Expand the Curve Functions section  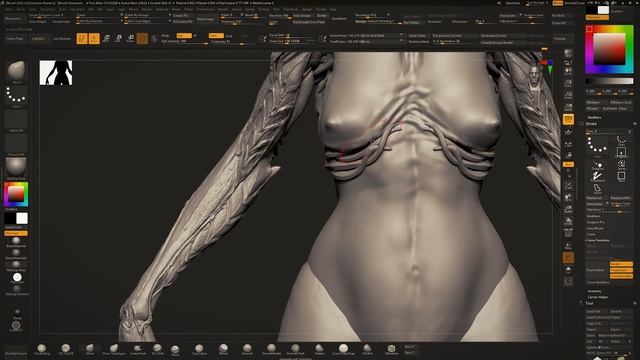click(x=598, y=240)
